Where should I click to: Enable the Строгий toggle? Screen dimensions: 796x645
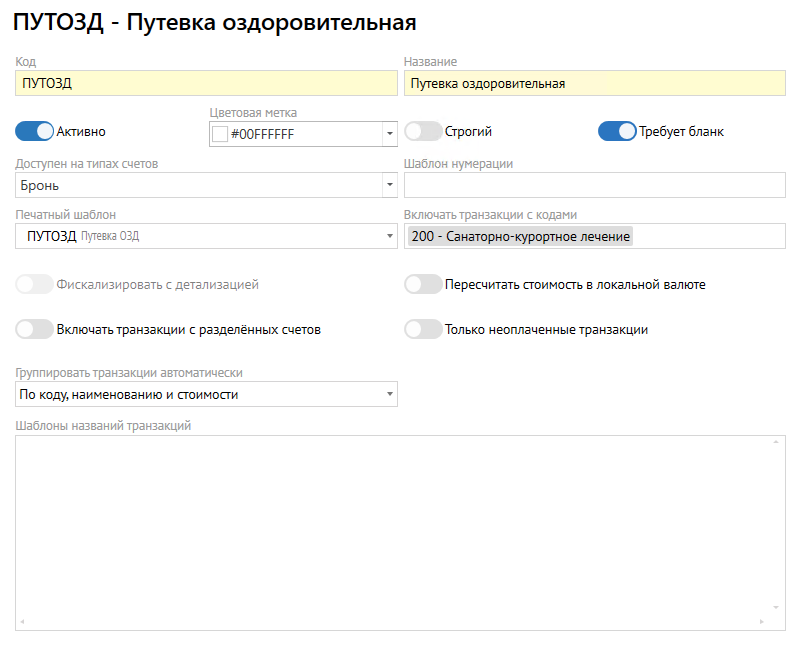click(x=423, y=131)
